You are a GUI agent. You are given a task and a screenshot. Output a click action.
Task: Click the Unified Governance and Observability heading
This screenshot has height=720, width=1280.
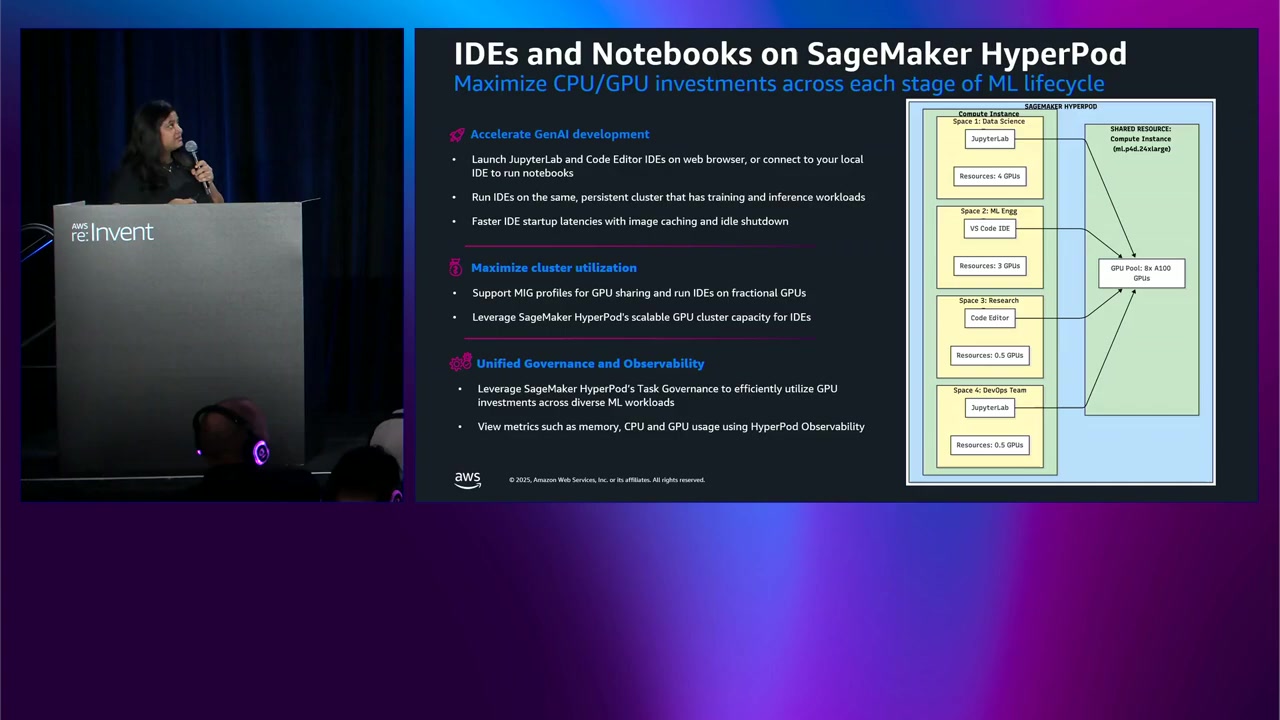(x=590, y=363)
